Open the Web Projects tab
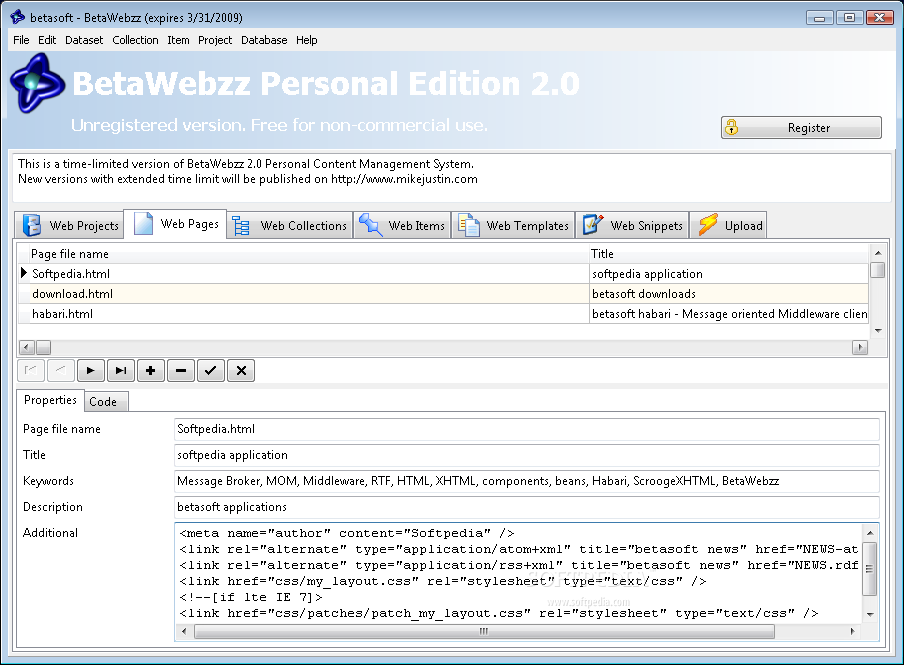 (x=70, y=226)
